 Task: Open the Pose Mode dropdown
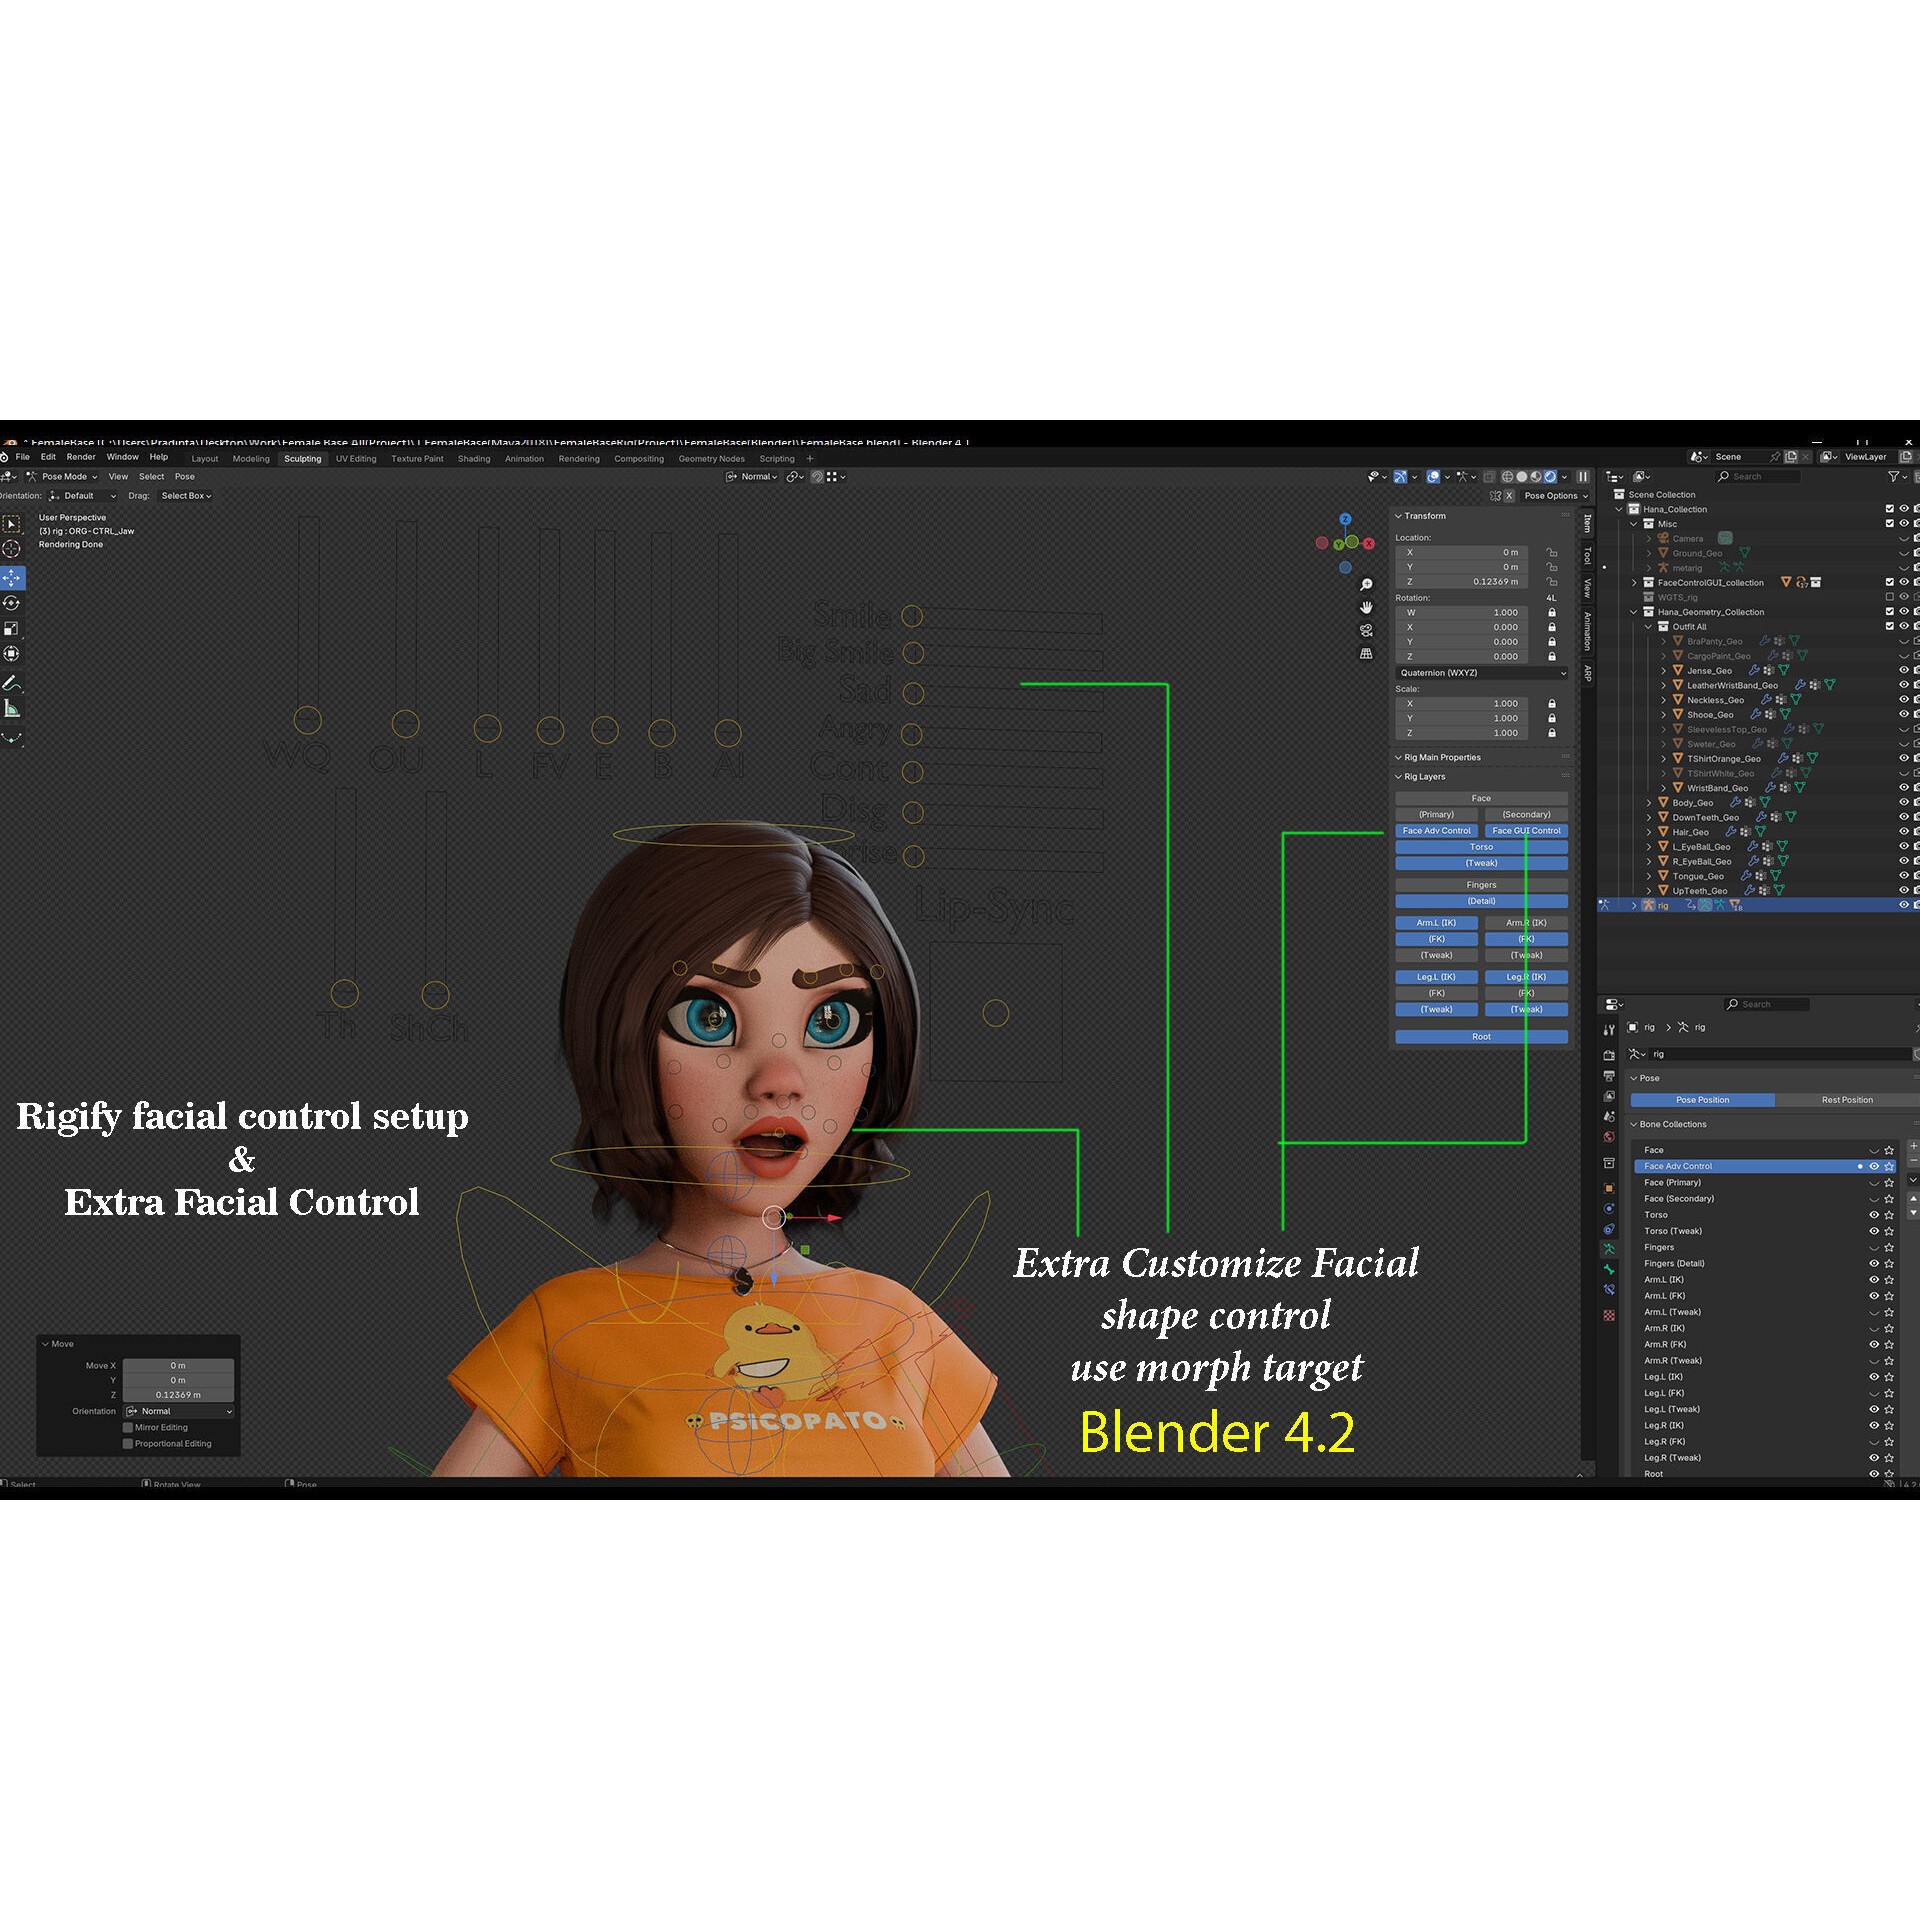pyautogui.click(x=62, y=476)
